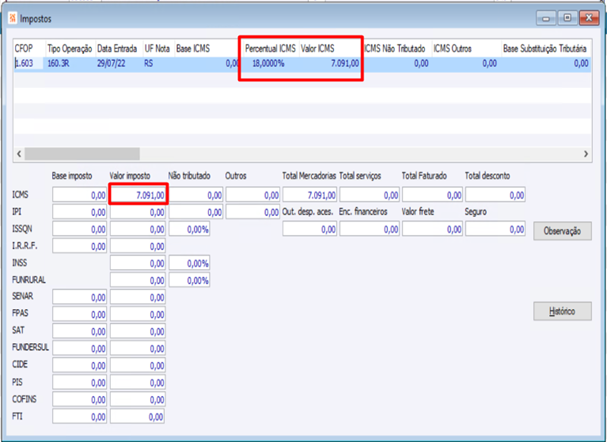The image size is (607, 442).
Task: Click the 160.3R operation type cell
Action: 70,63
